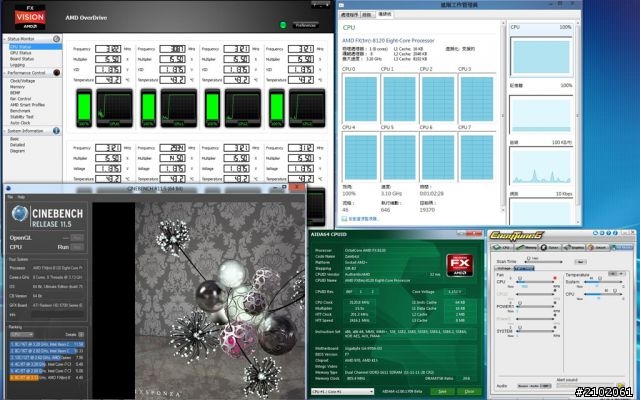Screen dimensions: 640x400
Task: Click the CPU 0 graph in Task Manager
Action: [361, 99]
